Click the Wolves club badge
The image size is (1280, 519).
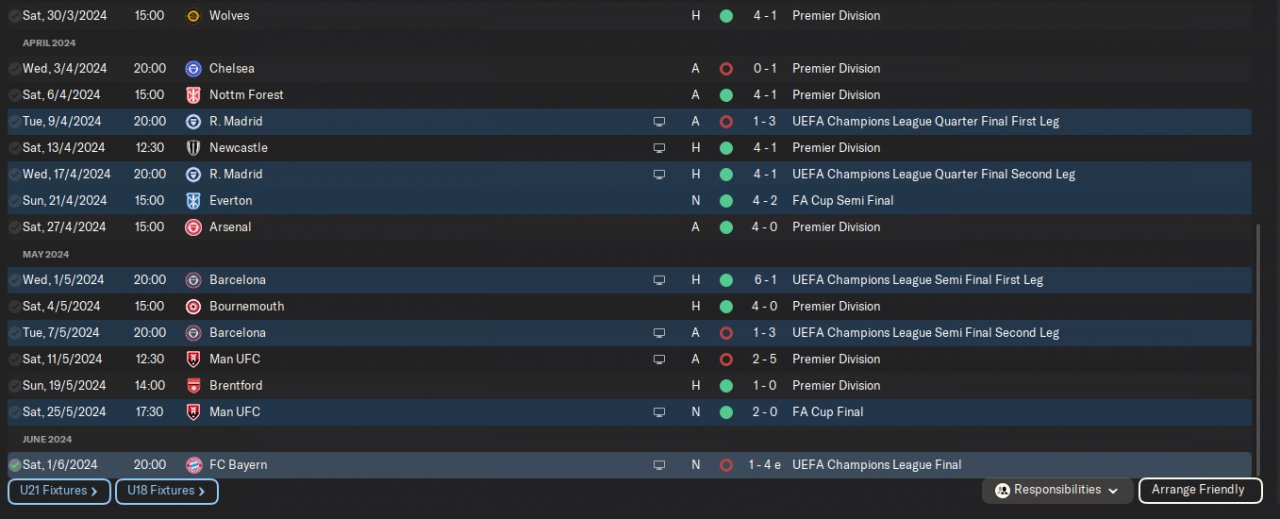click(x=194, y=16)
